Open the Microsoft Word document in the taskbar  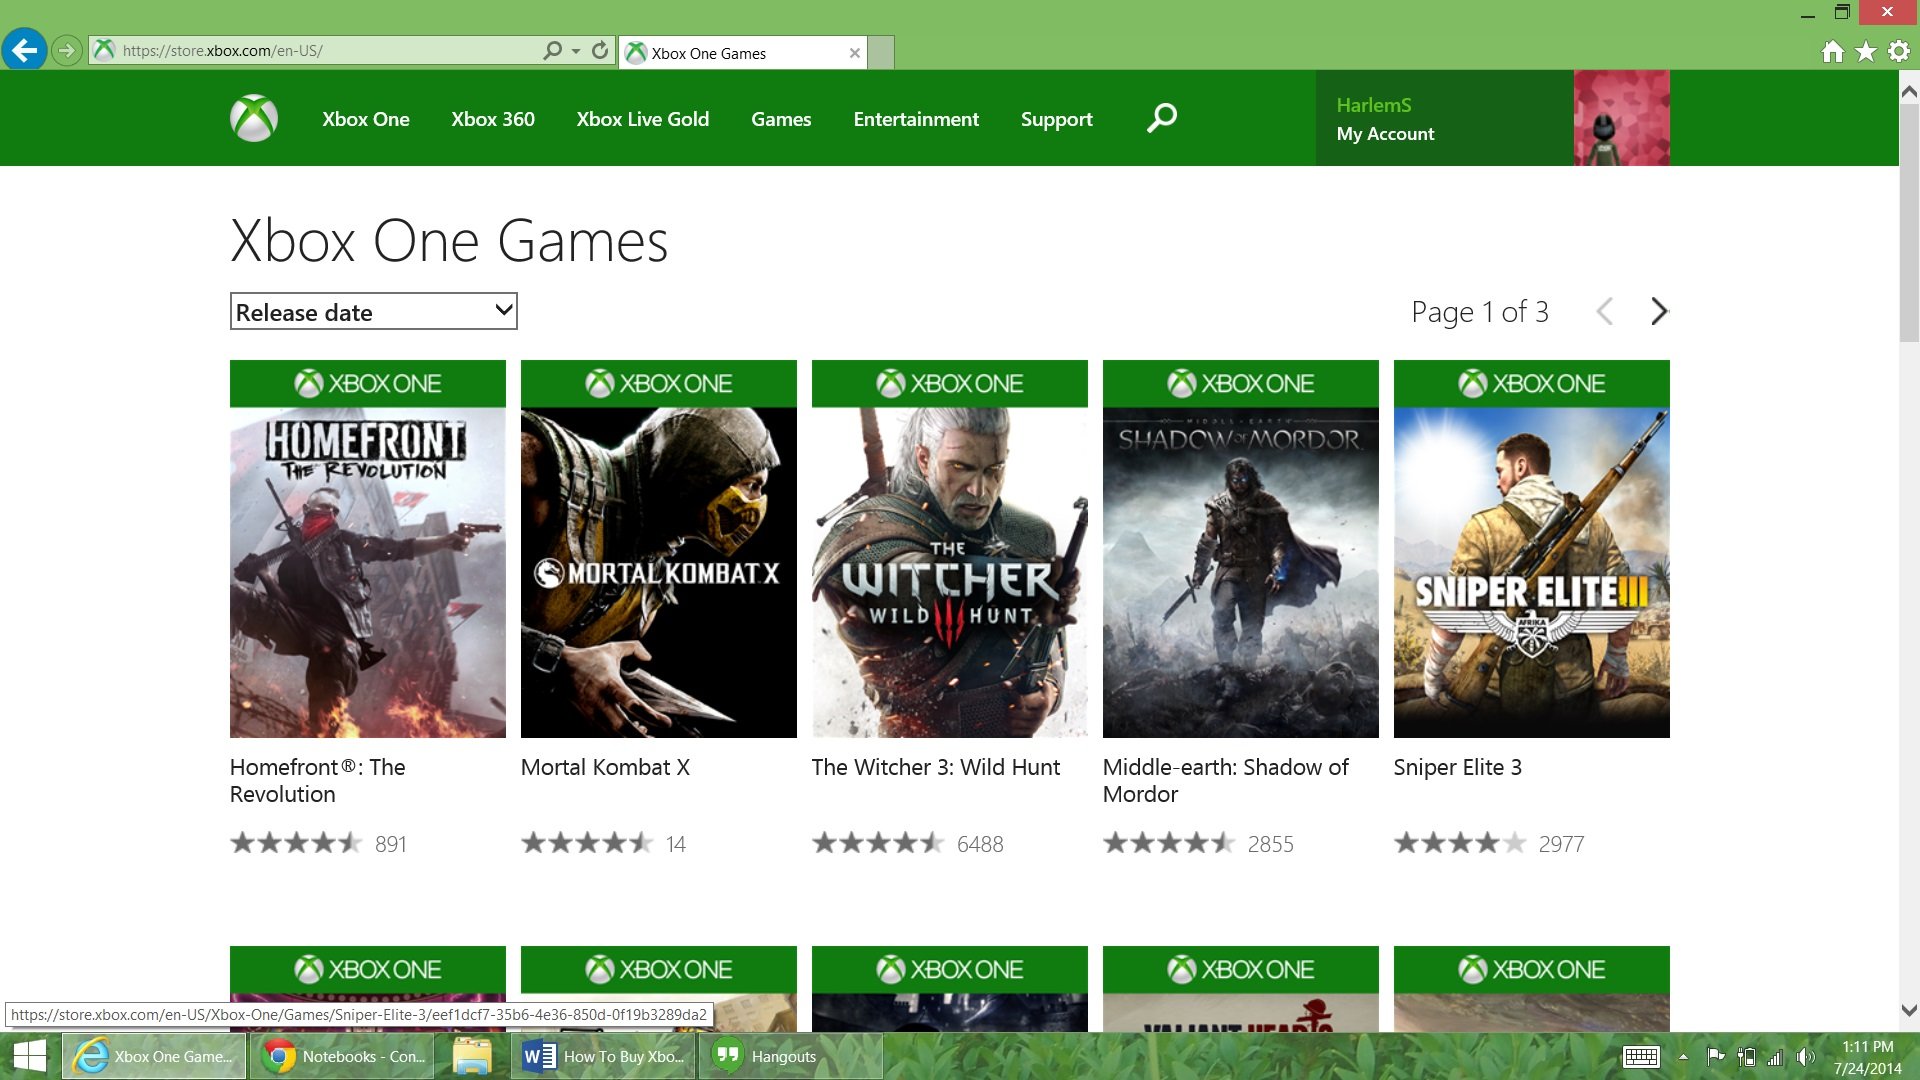(x=600, y=1056)
